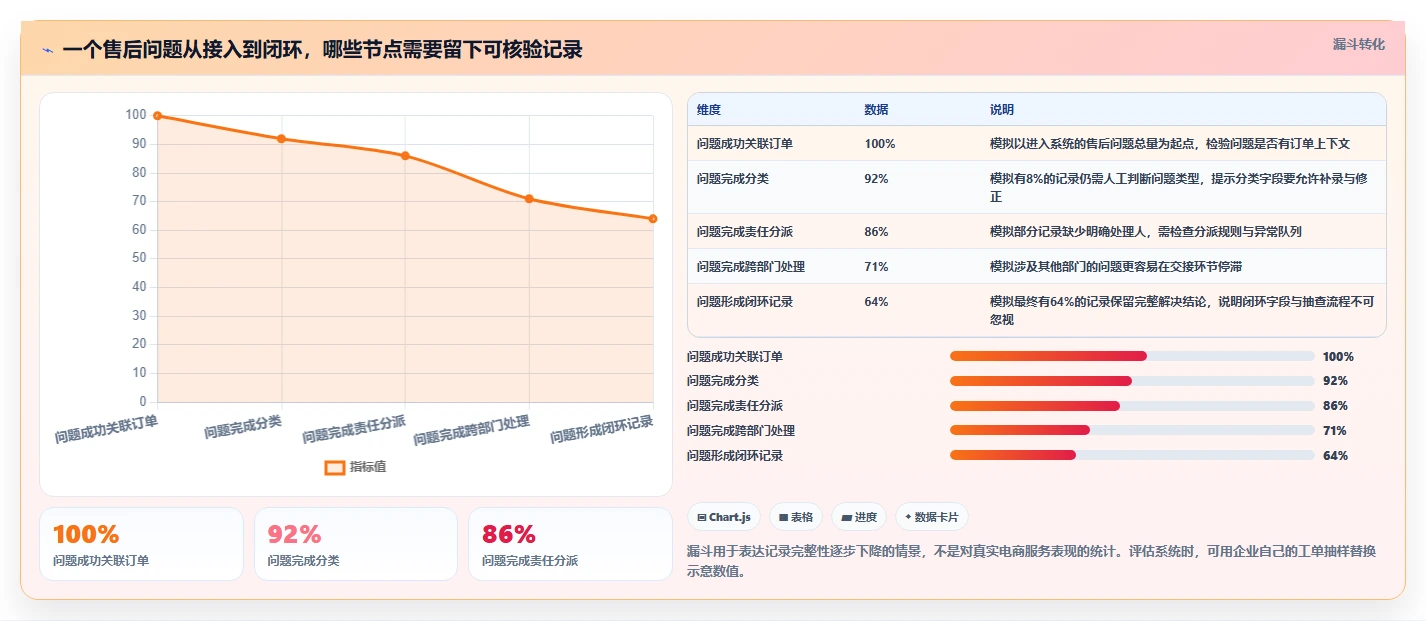The width and height of the screenshot is (1426, 621).
Task: Click the 71% value in the table
Action: pyautogui.click(x=877, y=267)
